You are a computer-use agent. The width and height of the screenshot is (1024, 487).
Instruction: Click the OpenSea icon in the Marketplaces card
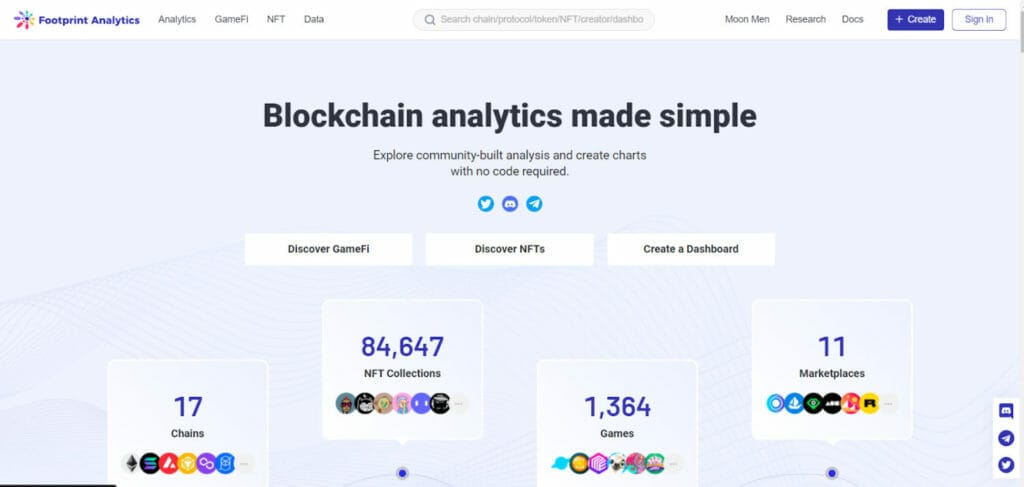794,403
